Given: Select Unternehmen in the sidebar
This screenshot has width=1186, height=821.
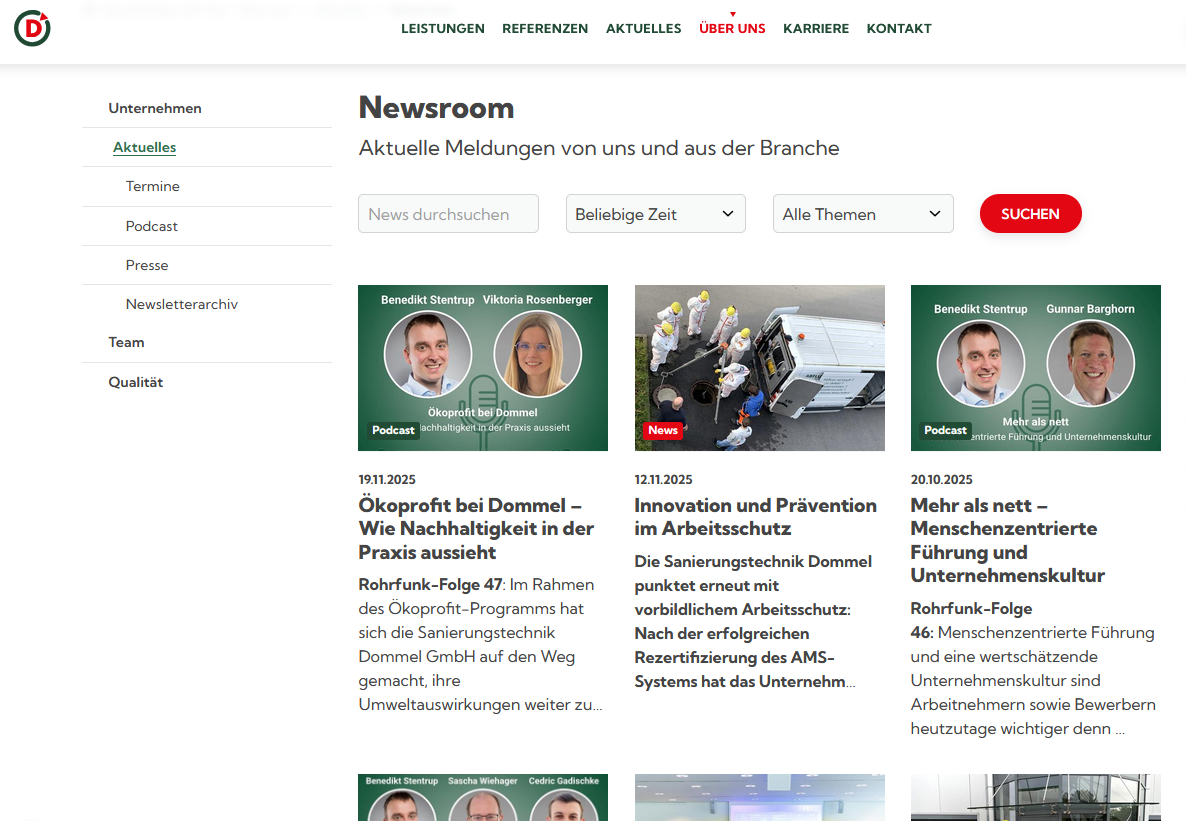Looking at the screenshot, I should (155, 108).
